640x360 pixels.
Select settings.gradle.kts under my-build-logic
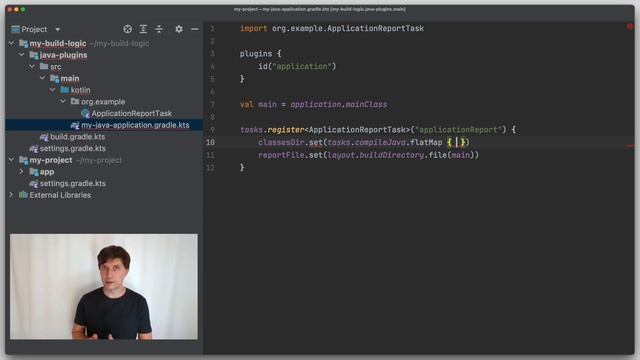[x=67, y=148]
